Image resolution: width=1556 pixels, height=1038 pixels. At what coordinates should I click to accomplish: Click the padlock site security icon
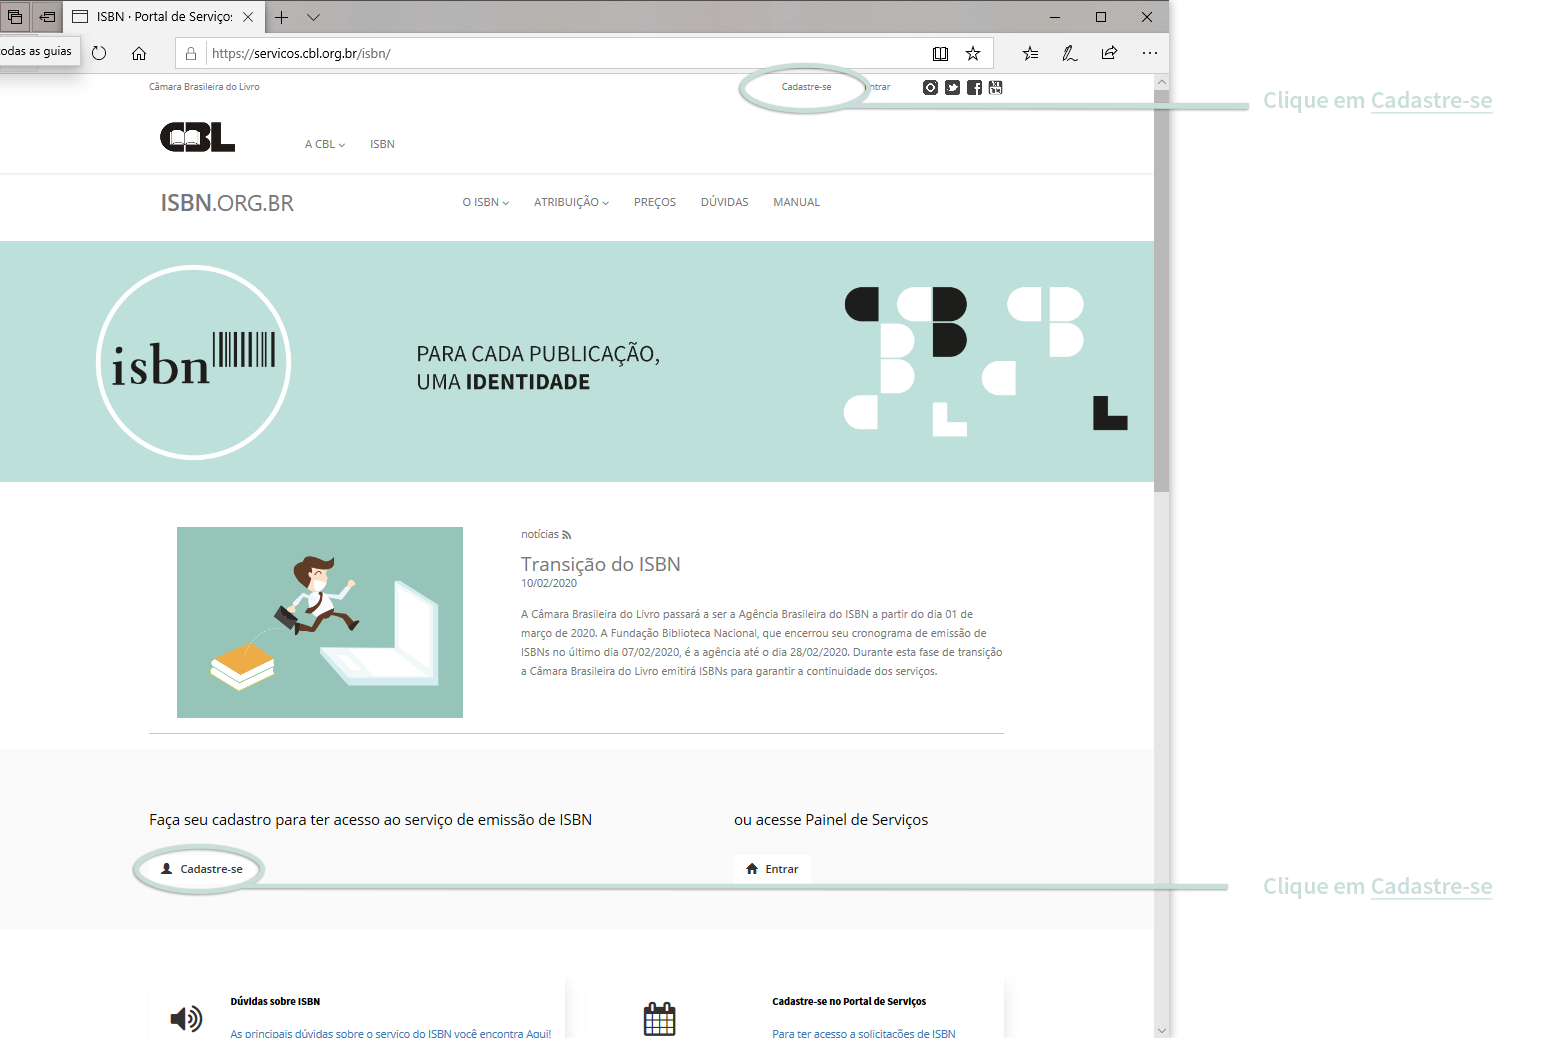(x=191, y=53)
